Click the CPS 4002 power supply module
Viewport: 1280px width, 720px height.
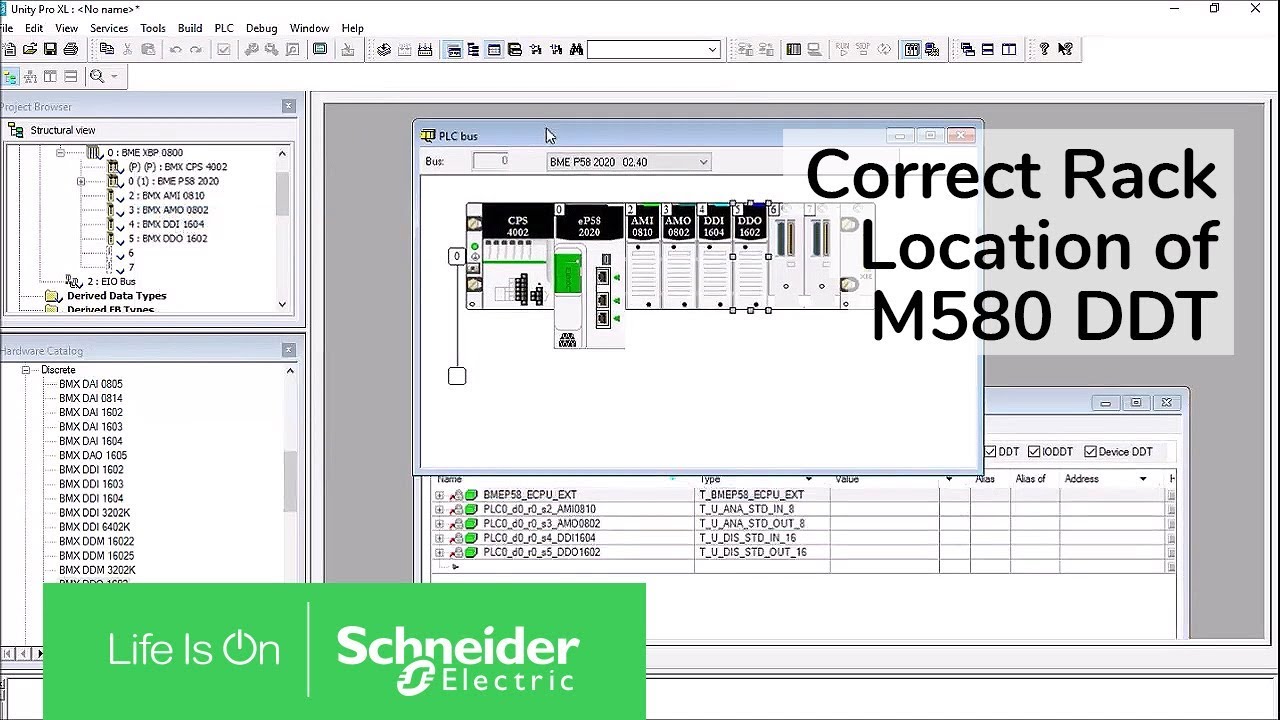tap(517, 256)
